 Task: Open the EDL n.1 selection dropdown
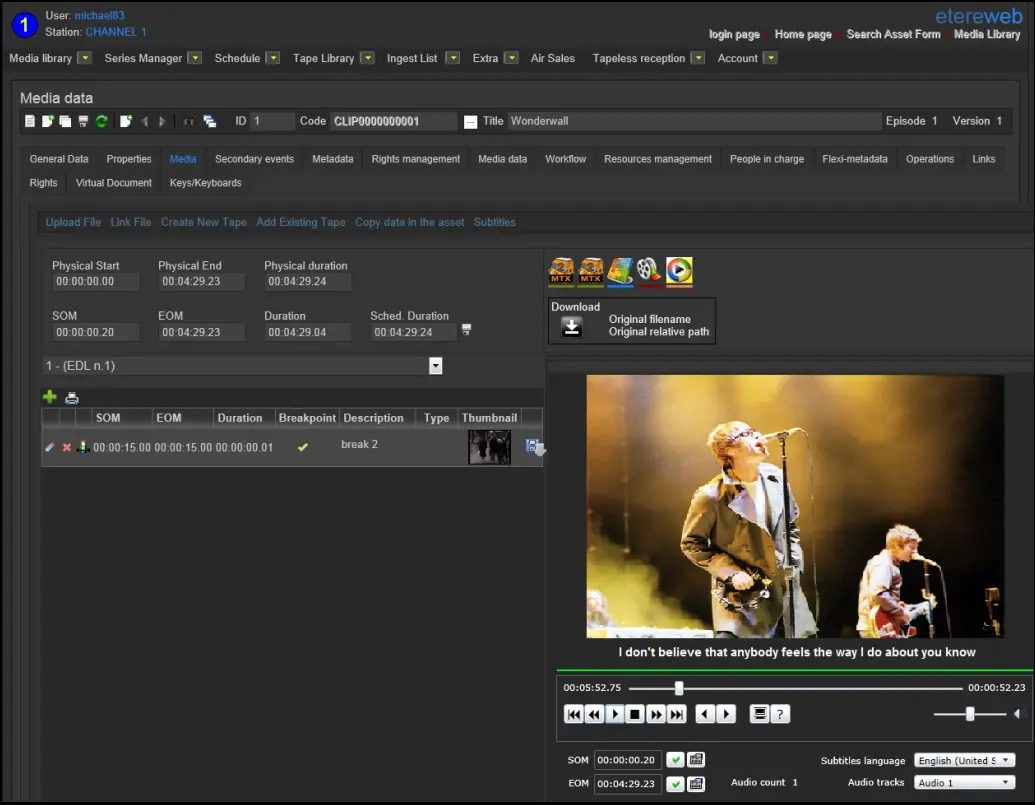click(435, 366)
